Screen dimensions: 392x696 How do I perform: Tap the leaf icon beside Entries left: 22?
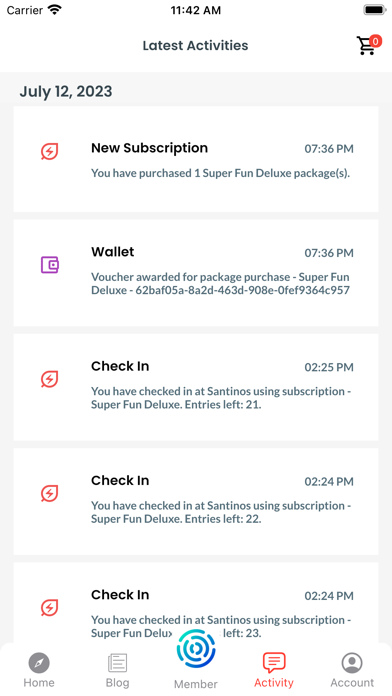[x=49, y=494]
